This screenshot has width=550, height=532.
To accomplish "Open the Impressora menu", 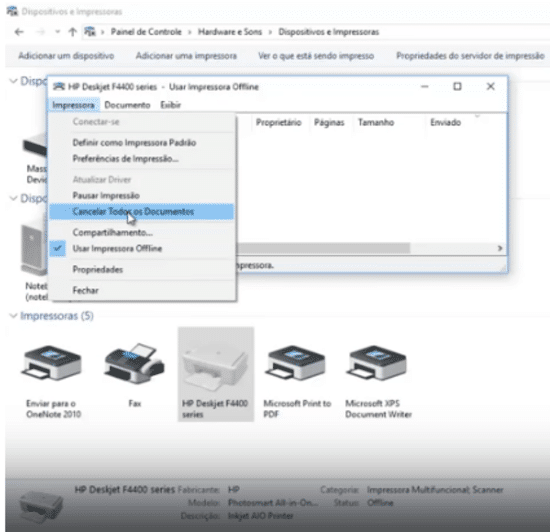I will 73,105.
